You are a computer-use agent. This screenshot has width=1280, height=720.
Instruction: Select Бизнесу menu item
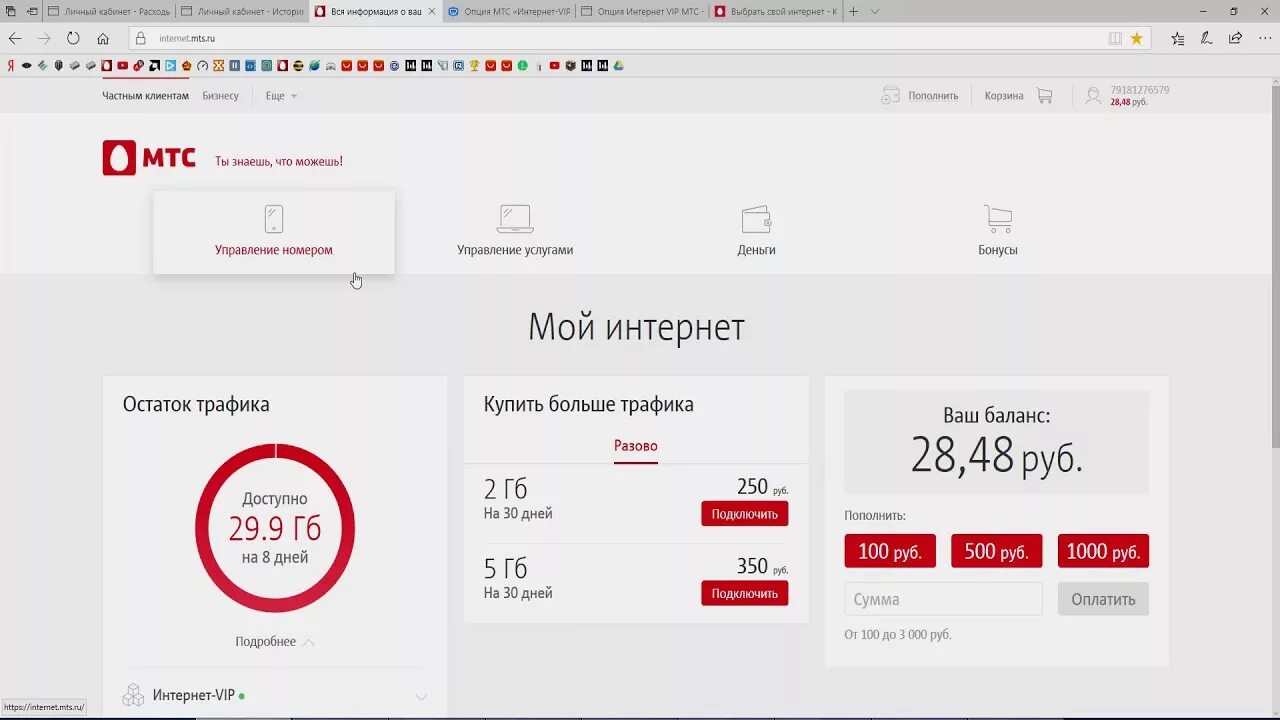221,96
